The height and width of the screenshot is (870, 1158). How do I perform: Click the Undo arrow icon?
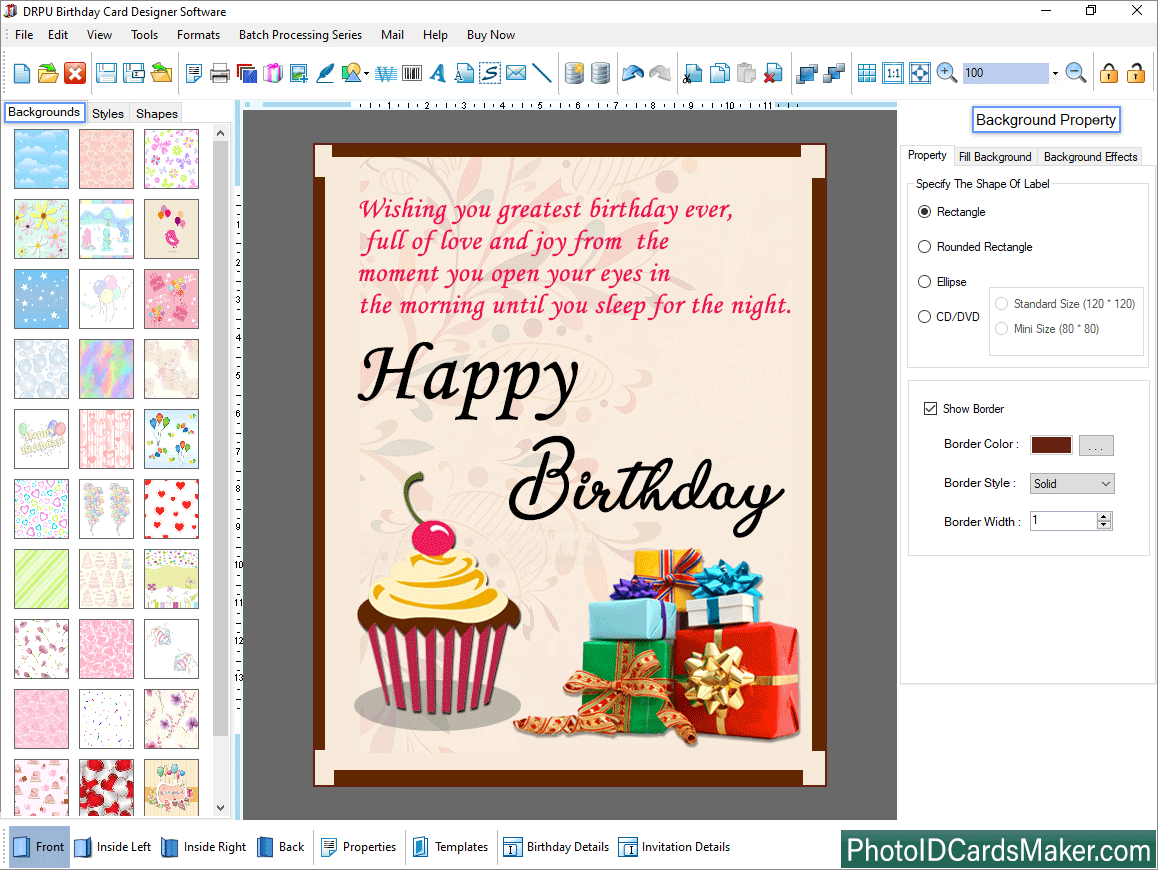[x=632, y=73]
